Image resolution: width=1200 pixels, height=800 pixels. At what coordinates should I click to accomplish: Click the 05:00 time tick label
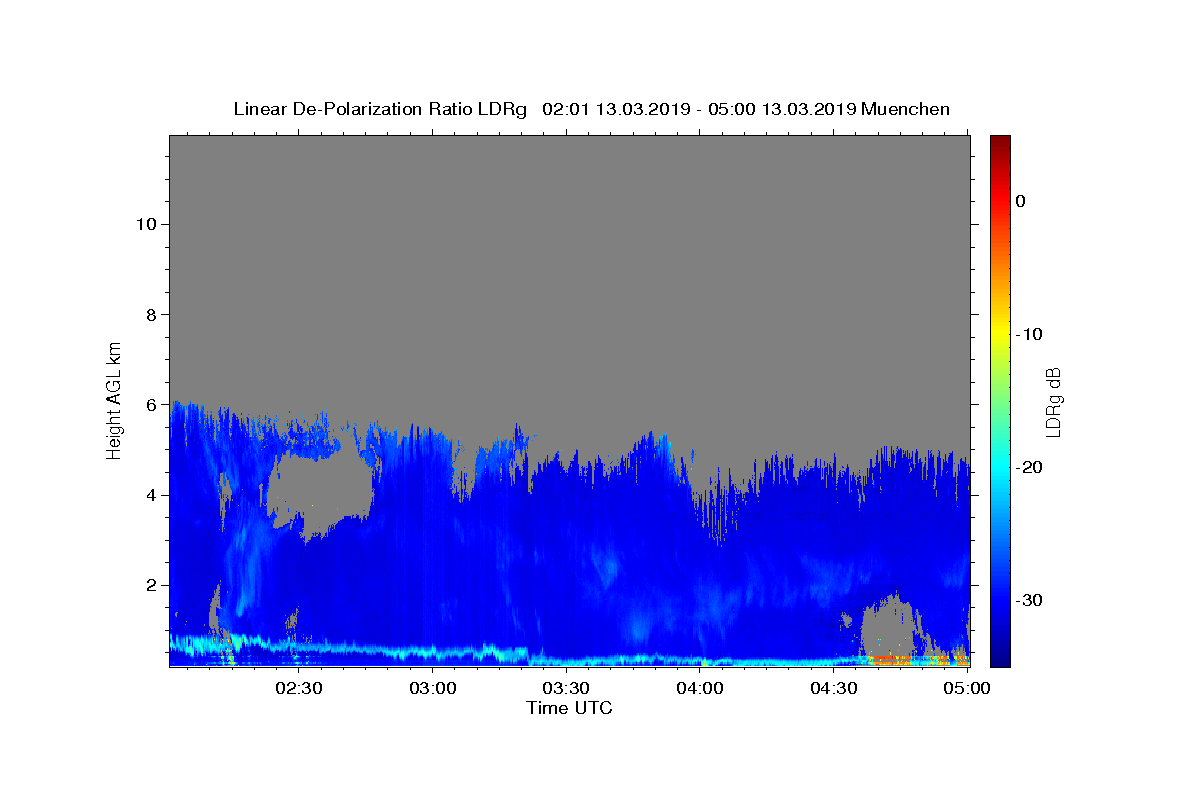click(967, 688)
